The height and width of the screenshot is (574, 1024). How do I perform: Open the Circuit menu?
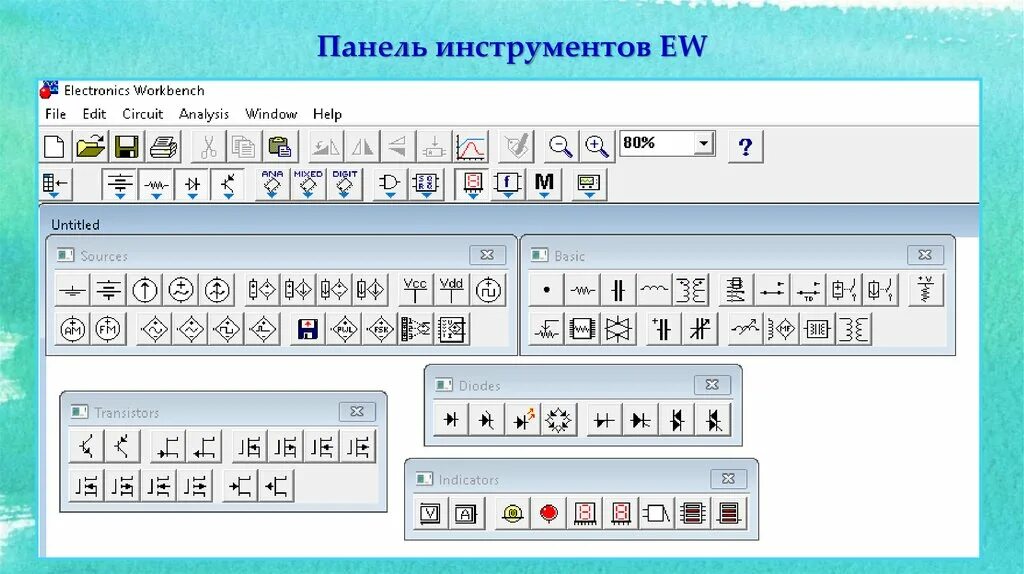pos(142,114)
